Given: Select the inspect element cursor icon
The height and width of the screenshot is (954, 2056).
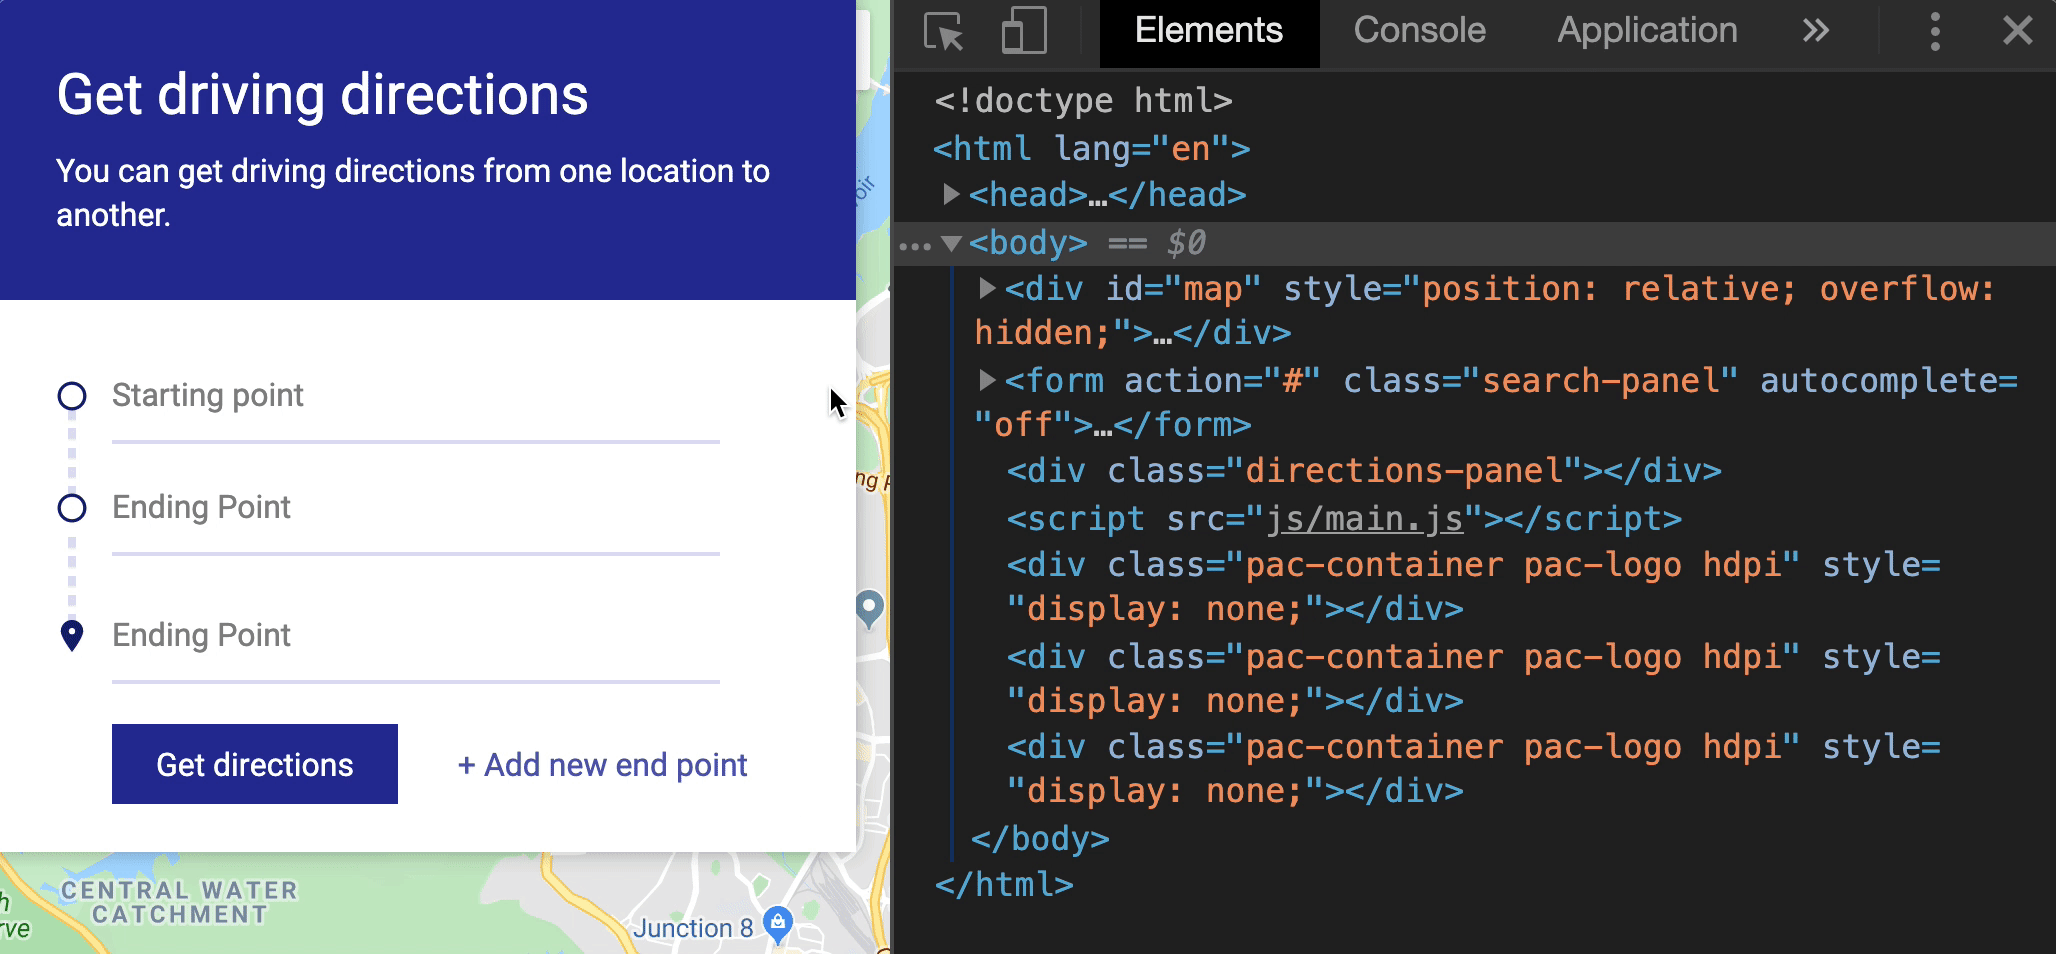Looking at the screenshot, I should 944,31.
